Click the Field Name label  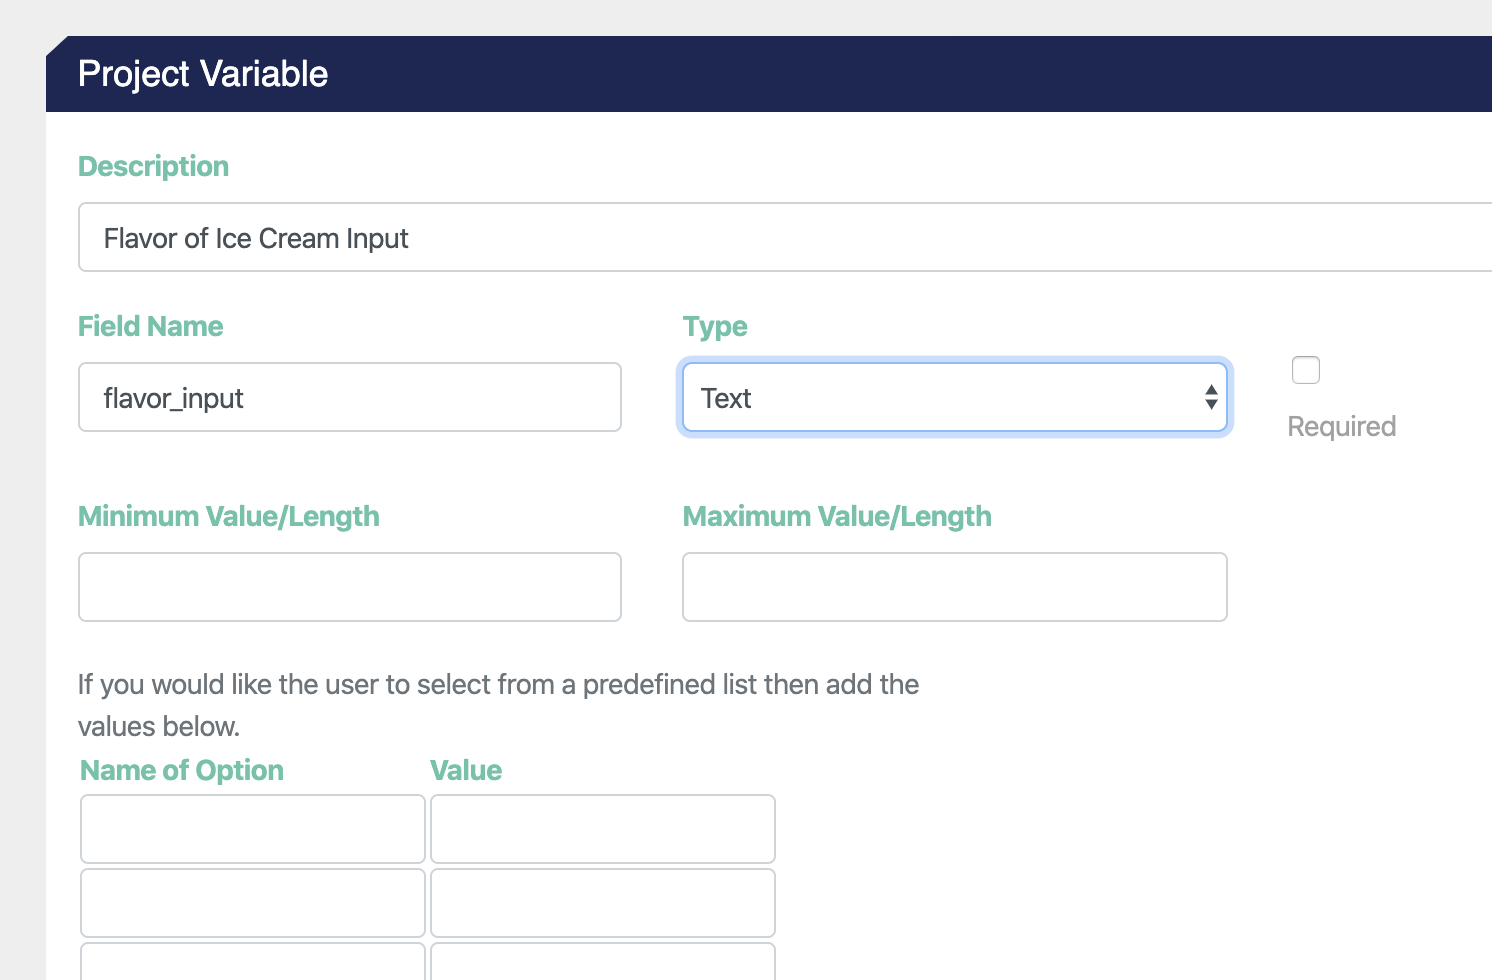point(150,326)
